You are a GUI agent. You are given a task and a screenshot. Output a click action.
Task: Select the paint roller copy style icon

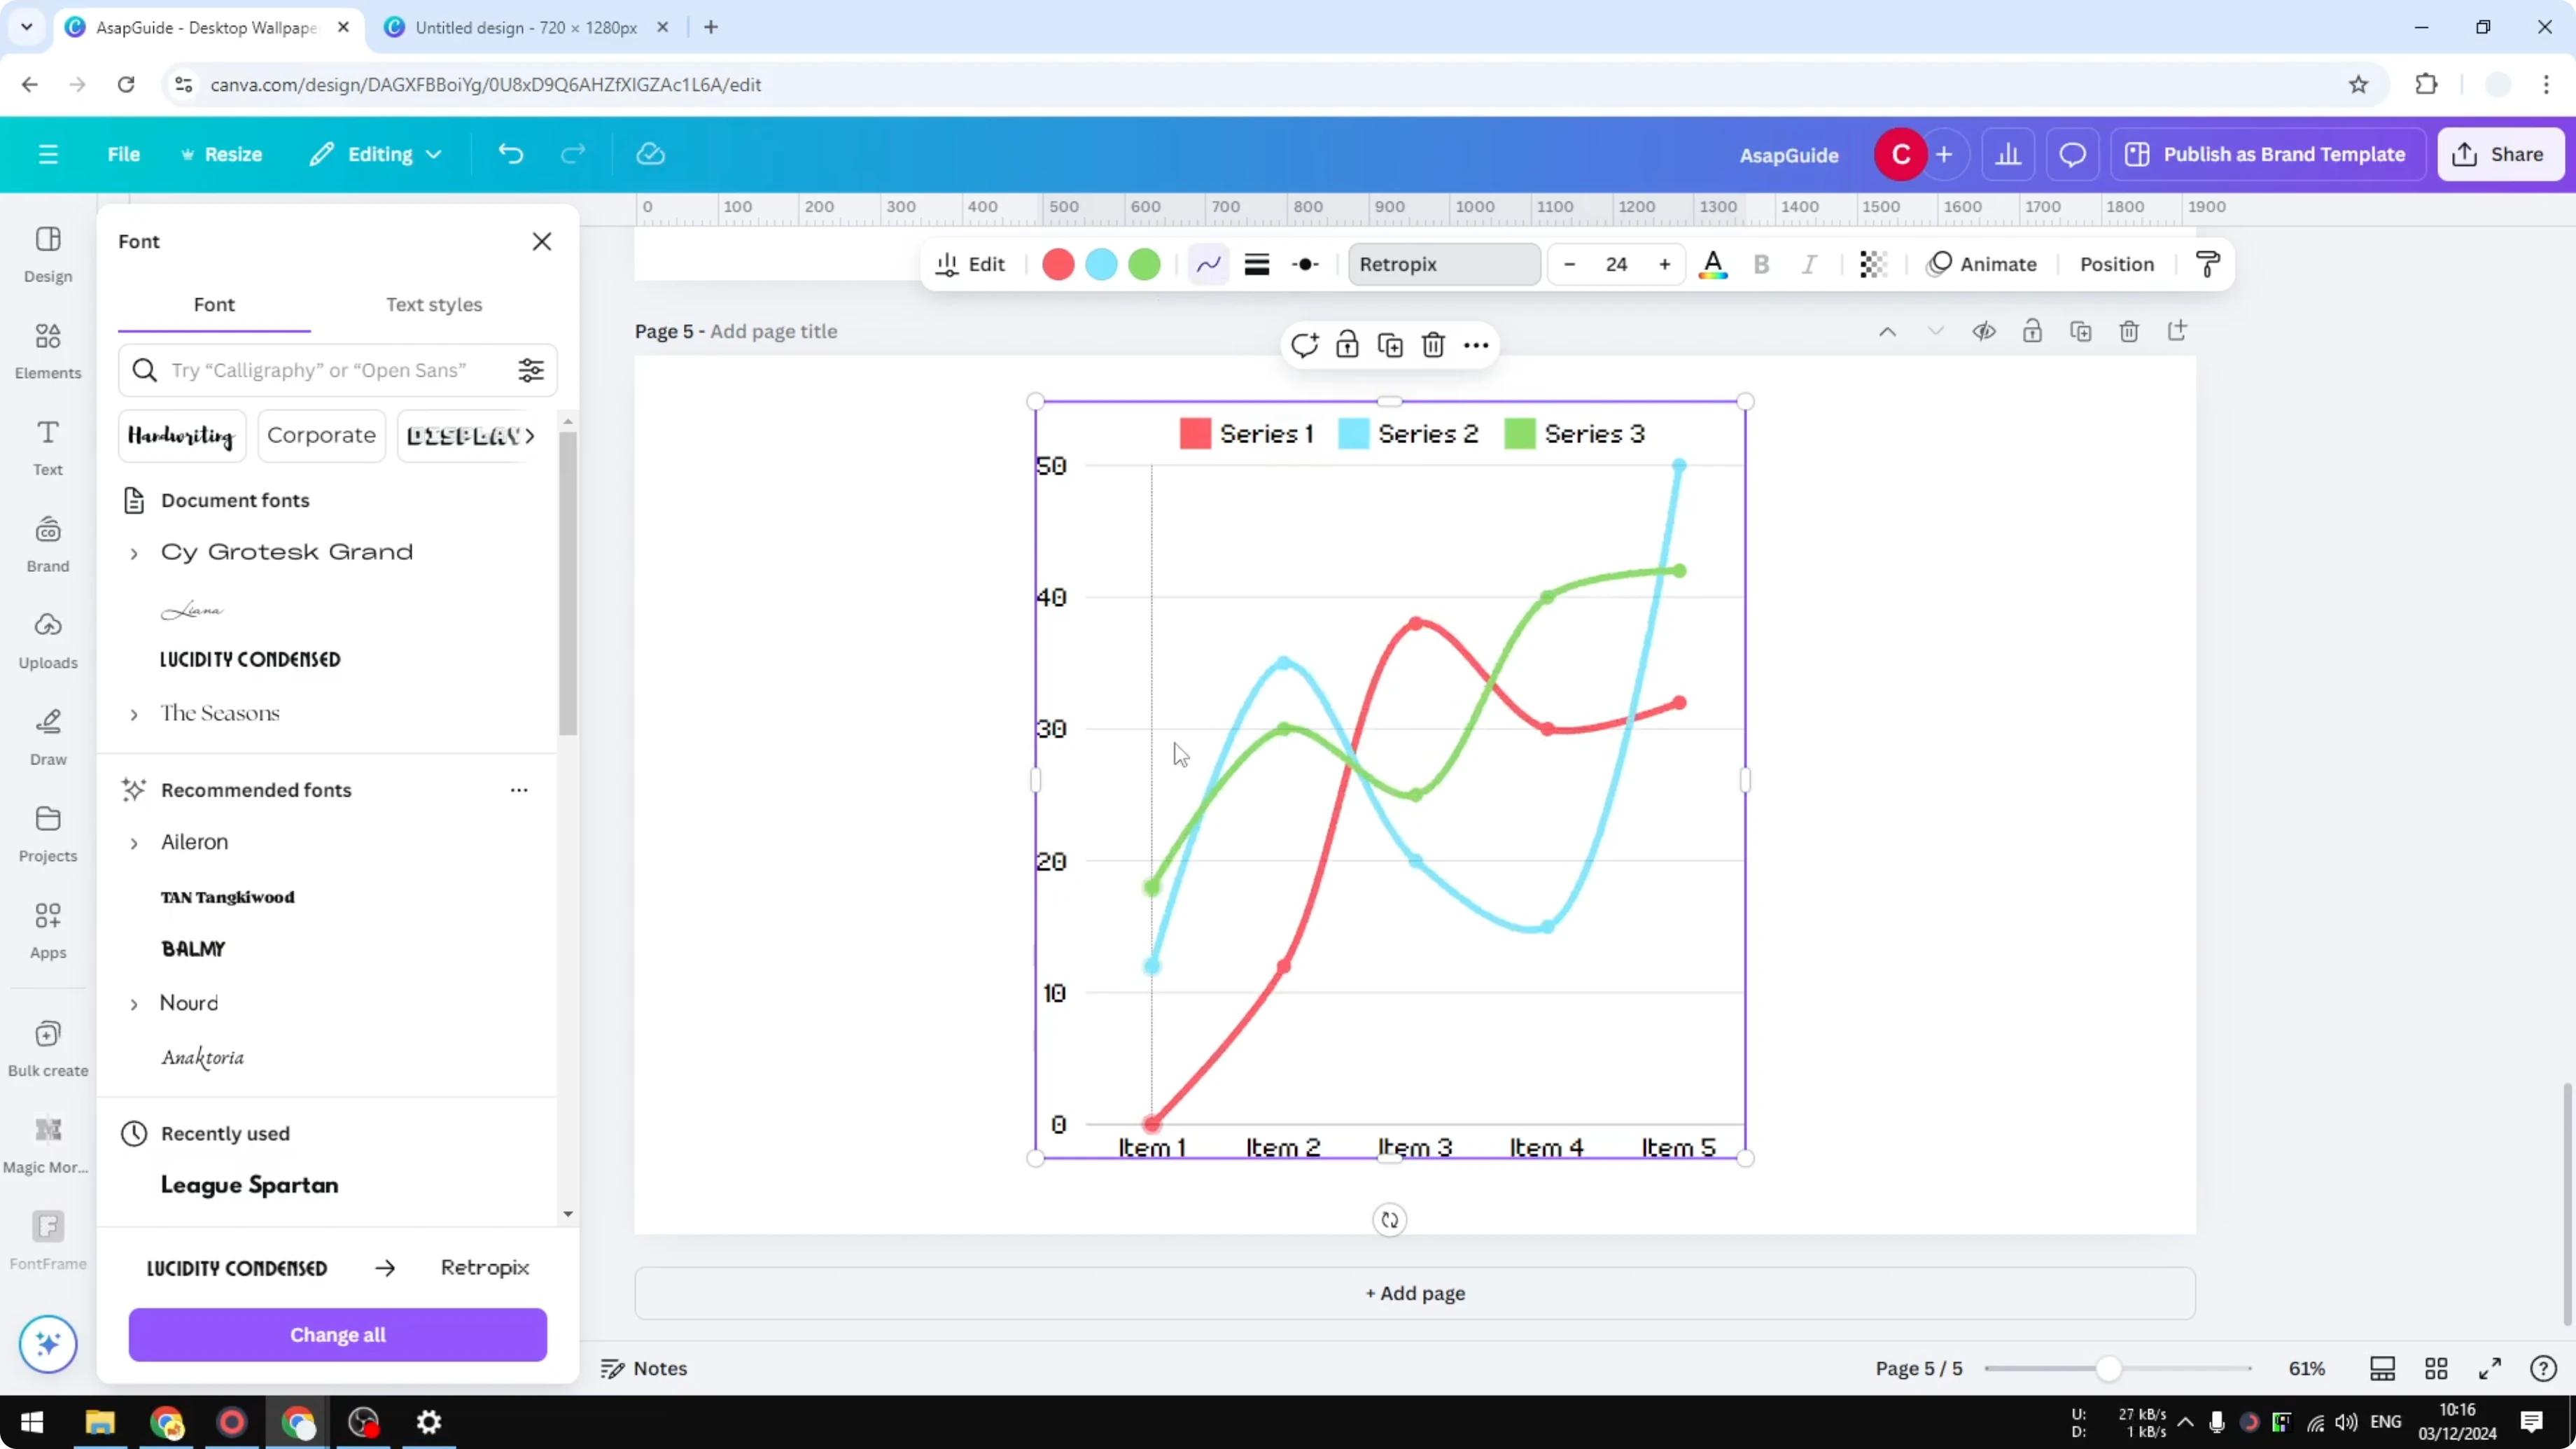click(x=2207, y=264)
